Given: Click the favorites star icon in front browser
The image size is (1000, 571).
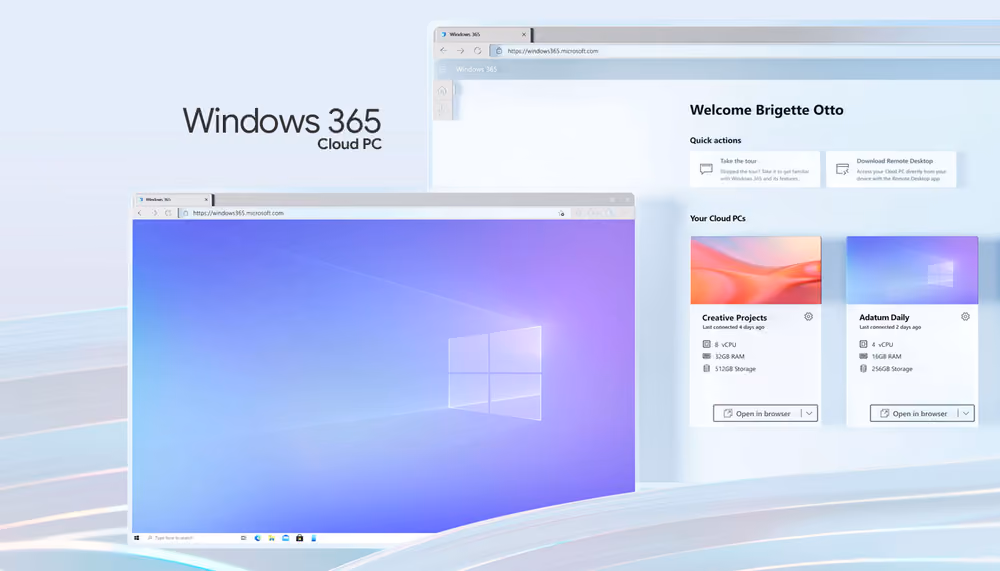Looking at the screenshot, I should 561,213.
